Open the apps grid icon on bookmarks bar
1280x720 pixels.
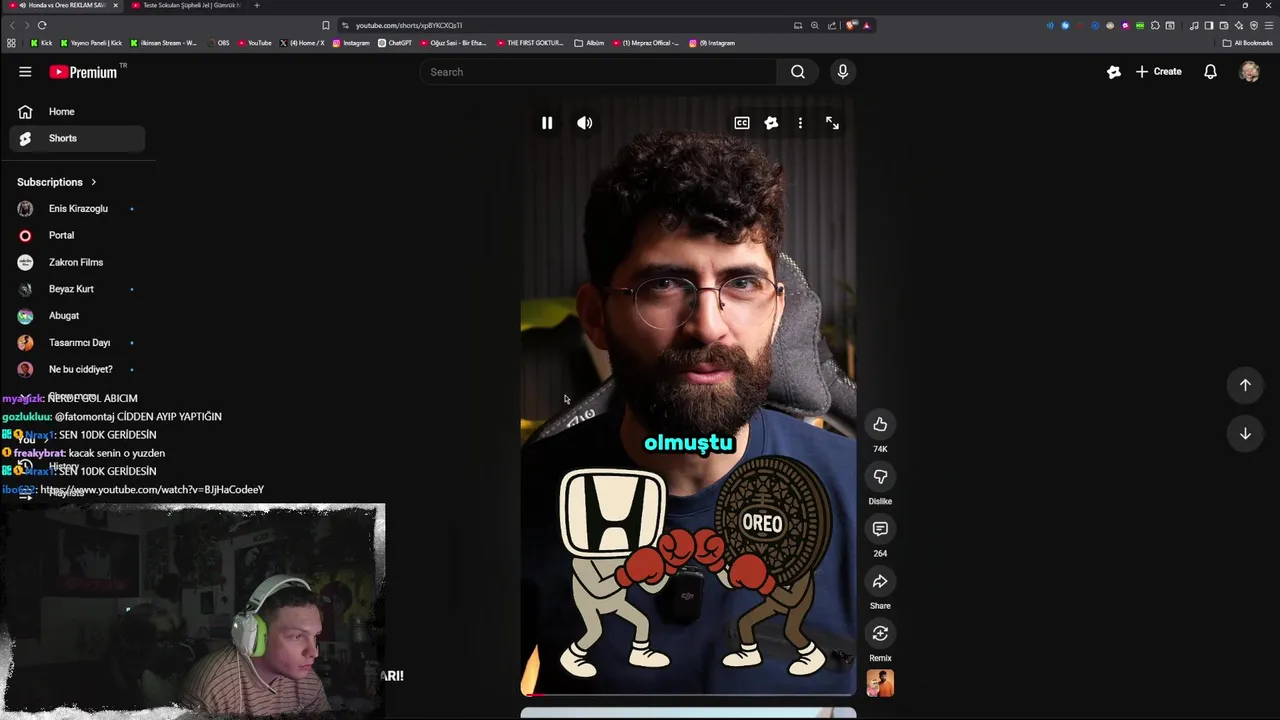(11, 43)
